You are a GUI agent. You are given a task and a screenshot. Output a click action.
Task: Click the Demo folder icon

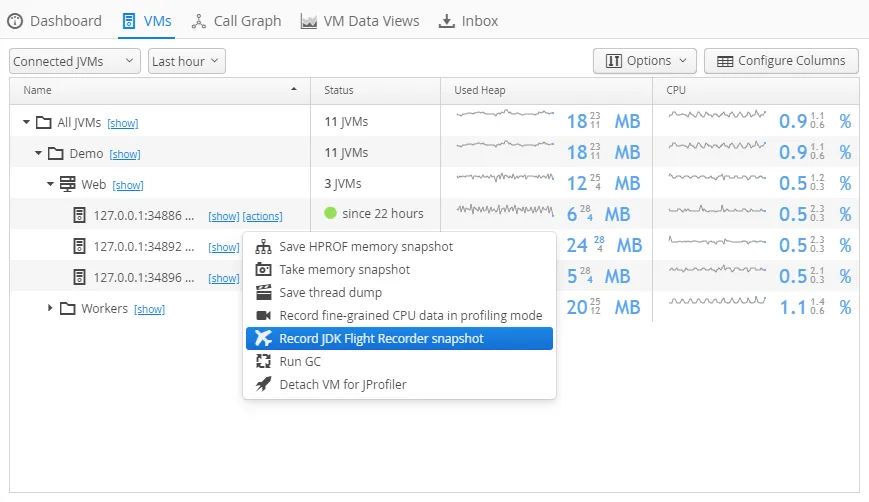pos(55,153)
